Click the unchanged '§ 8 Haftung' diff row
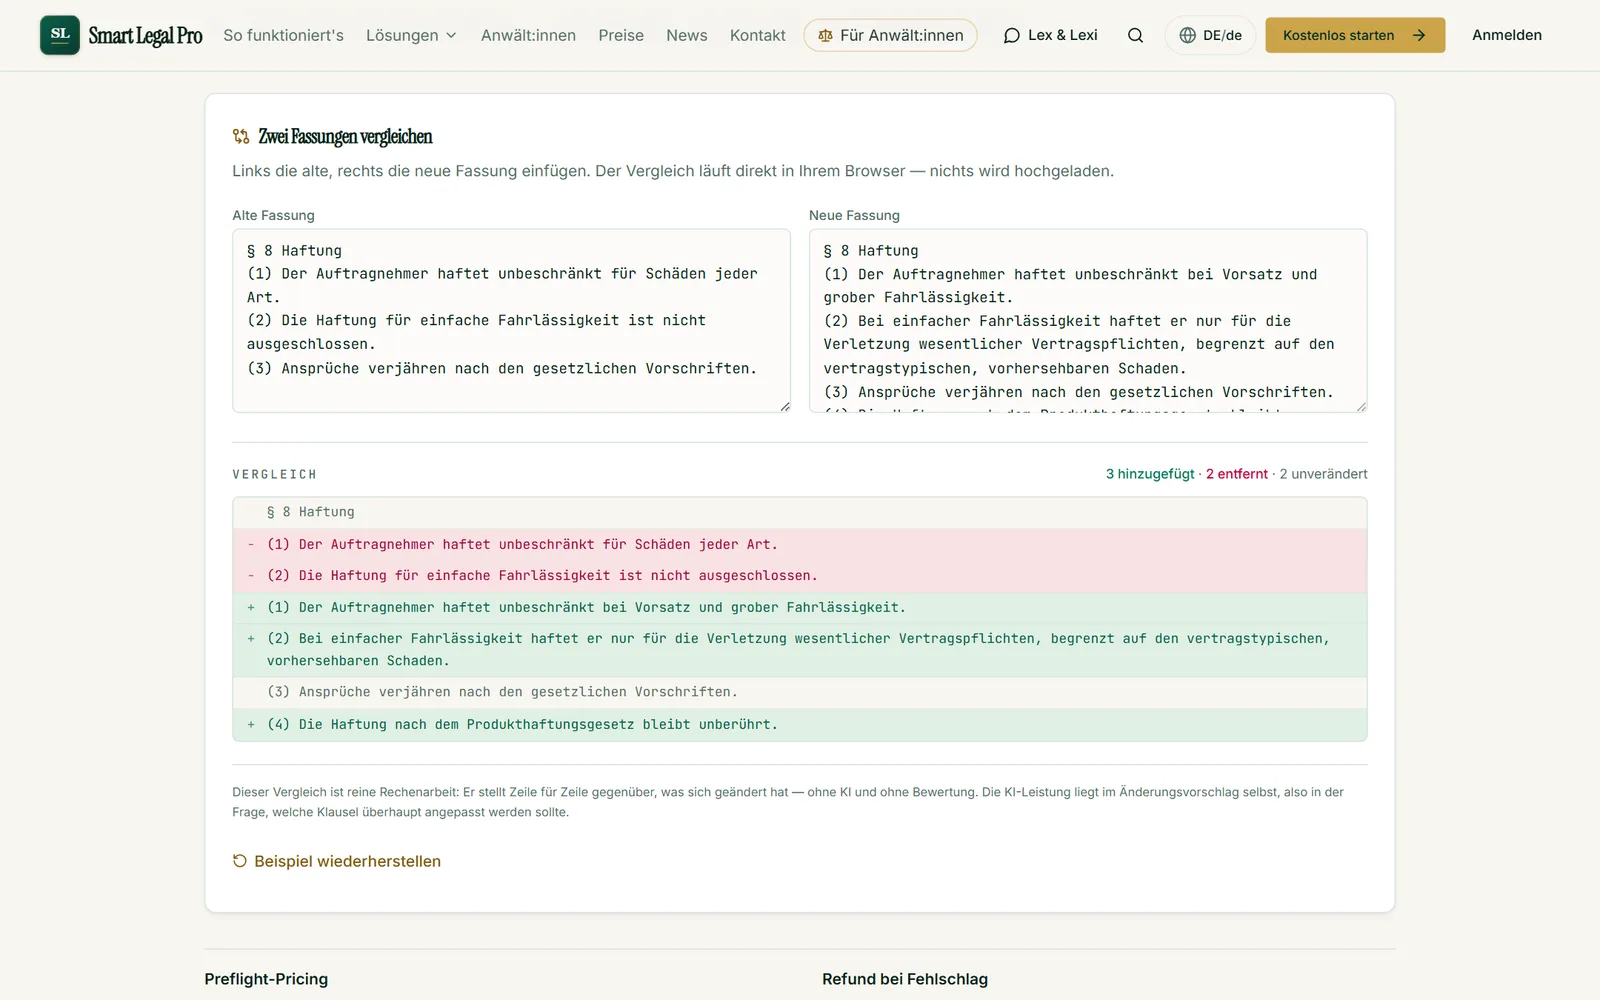 coord(800,512)
